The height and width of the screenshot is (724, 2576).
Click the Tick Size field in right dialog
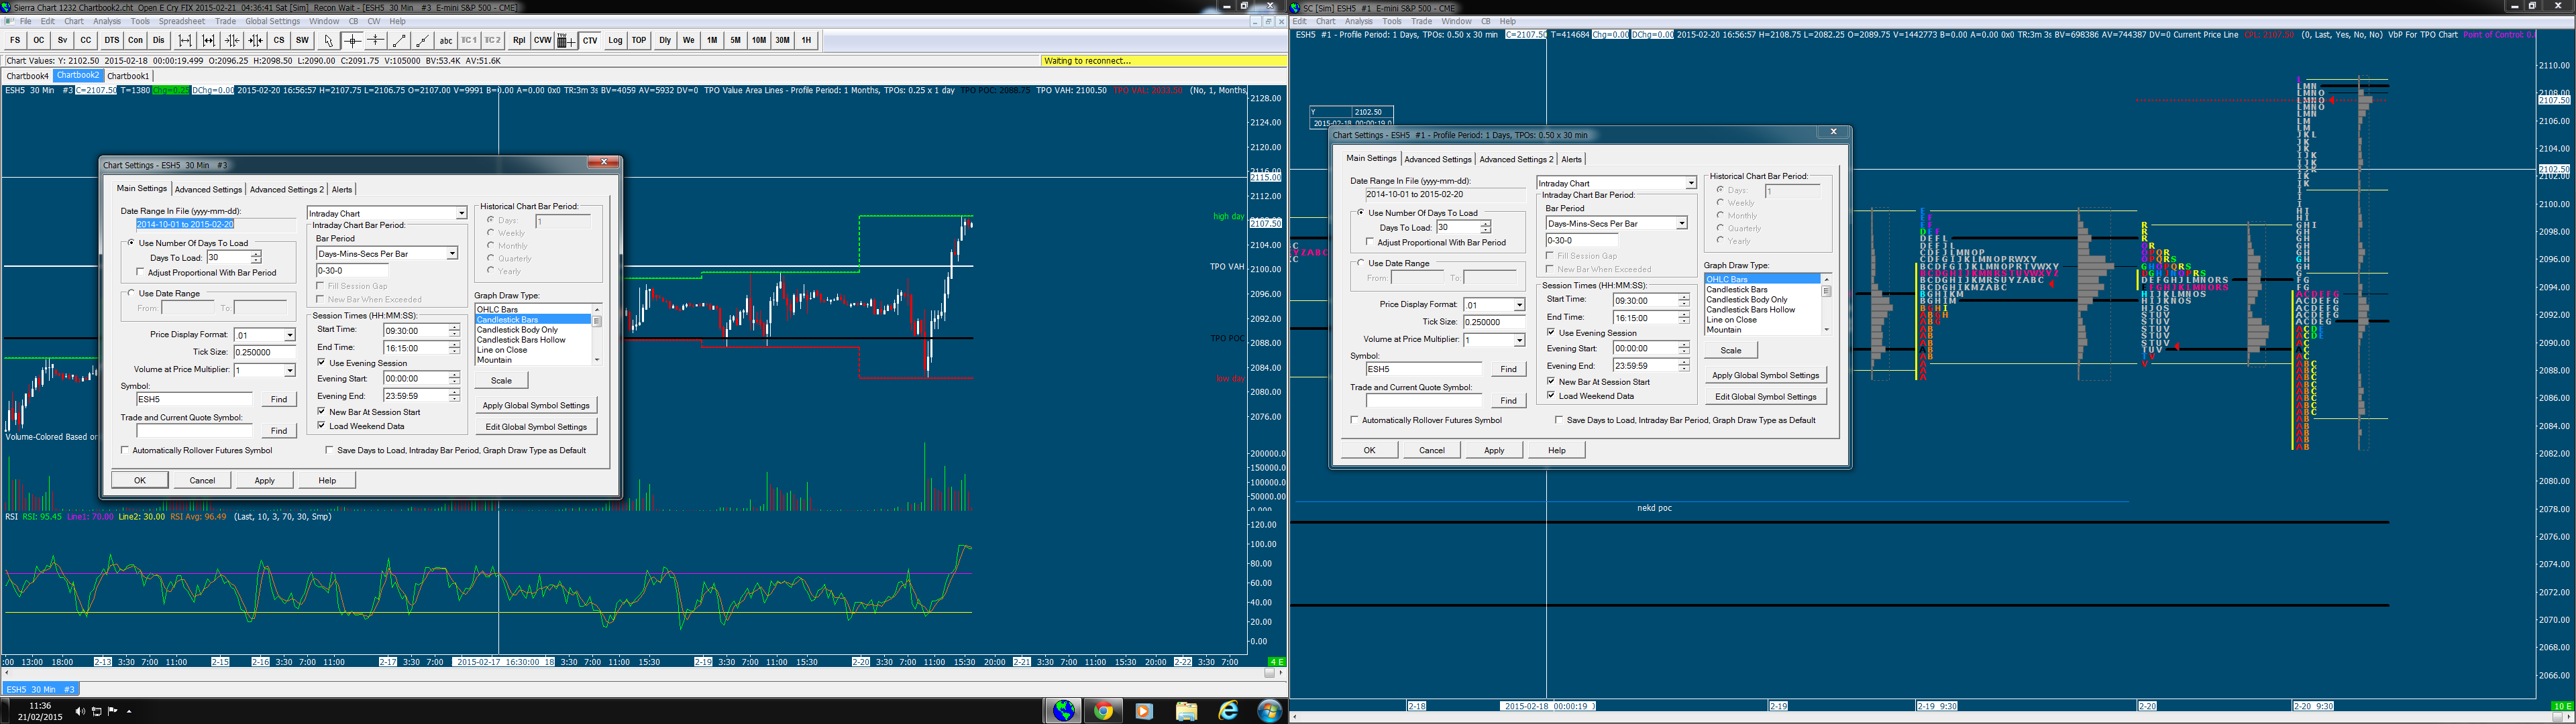click(x=1494, y=322)
